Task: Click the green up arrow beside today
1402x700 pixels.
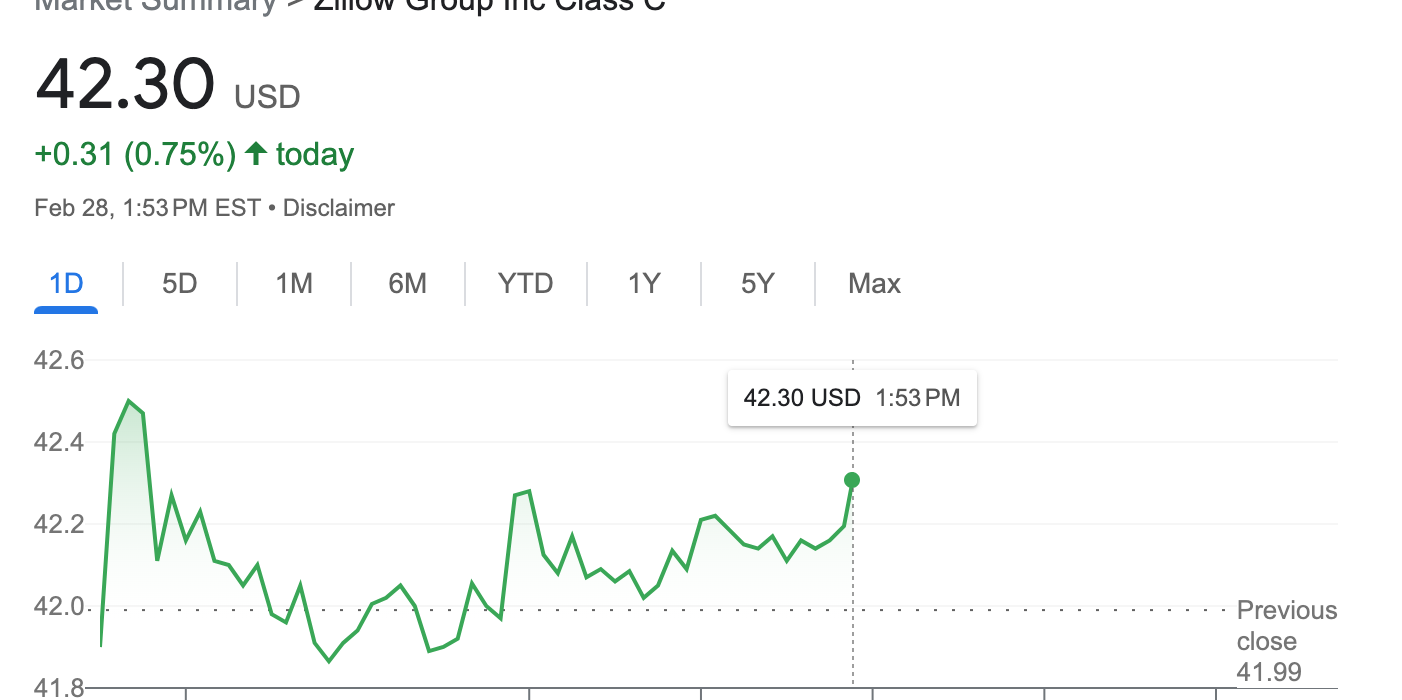Action: point(256,154)
